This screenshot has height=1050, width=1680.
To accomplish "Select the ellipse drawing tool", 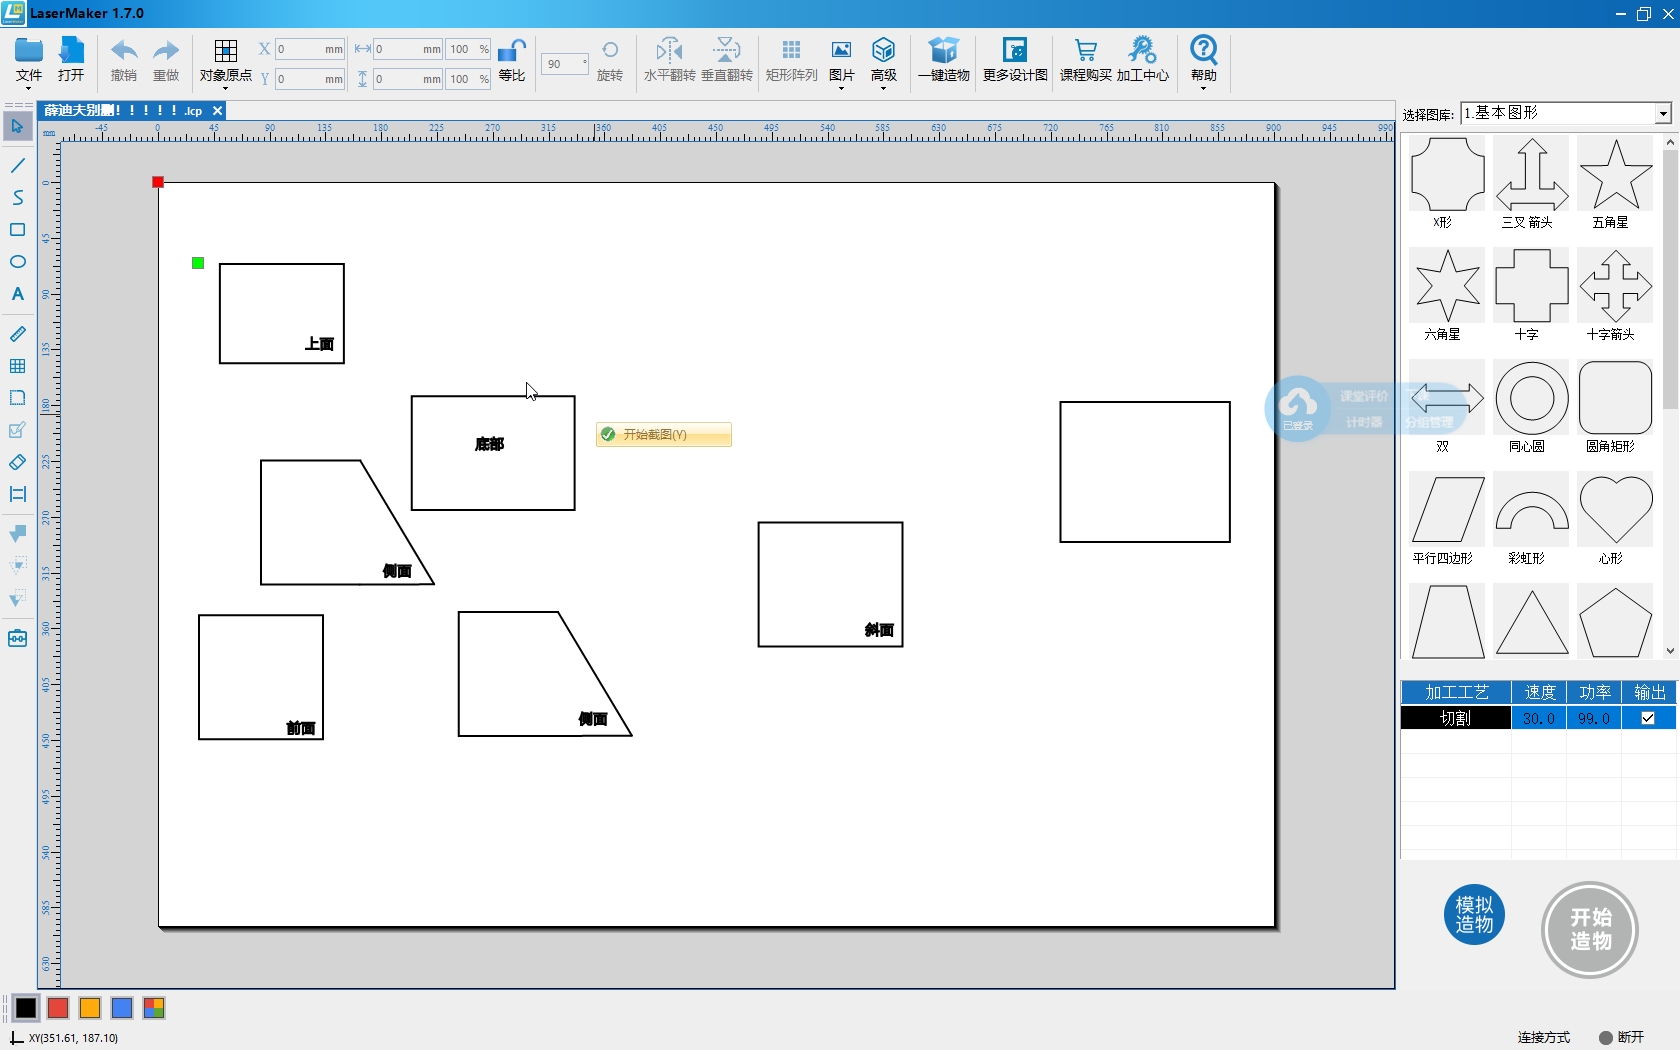I will pos(17,262).
